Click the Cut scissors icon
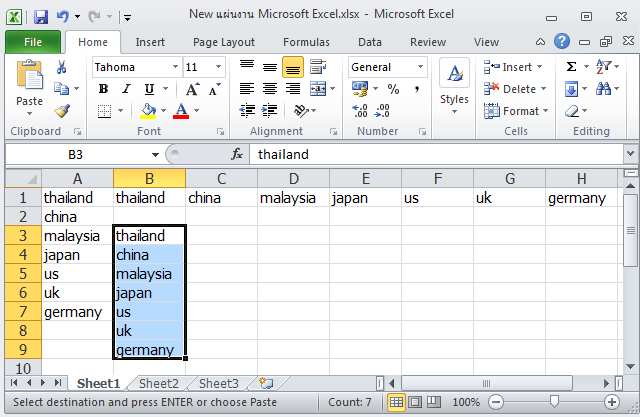 coord(61,67)
